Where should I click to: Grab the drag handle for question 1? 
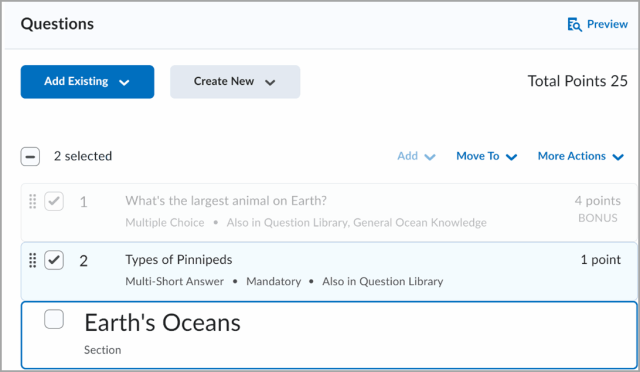click(33, 201)
